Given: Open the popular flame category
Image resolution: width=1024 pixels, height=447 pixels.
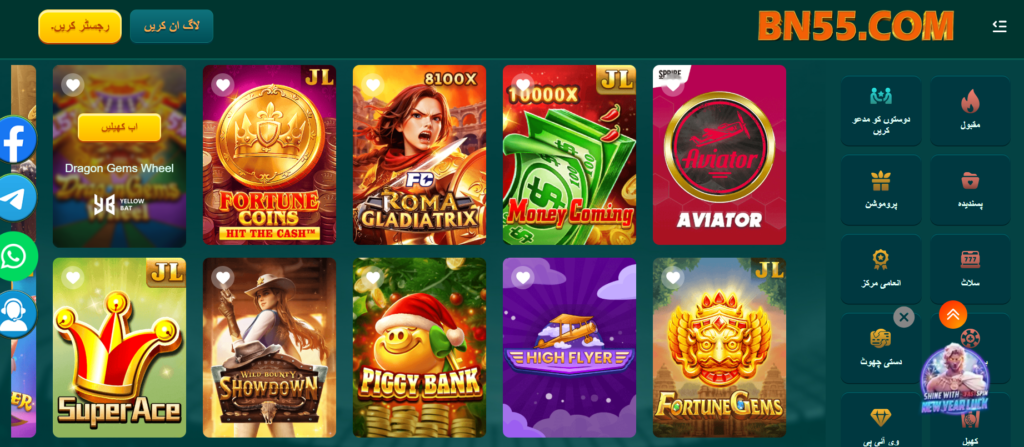Looking at the screenshot, I should click(970, 110).
